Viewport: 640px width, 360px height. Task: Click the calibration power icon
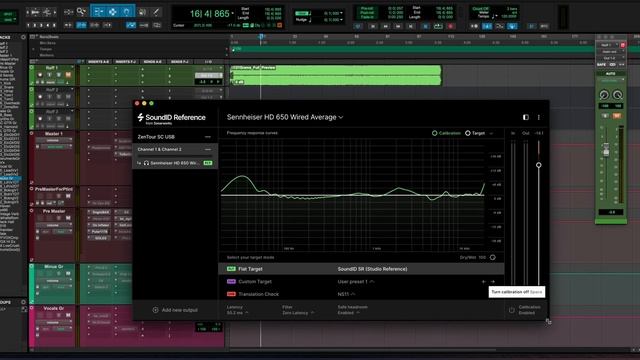511,310
